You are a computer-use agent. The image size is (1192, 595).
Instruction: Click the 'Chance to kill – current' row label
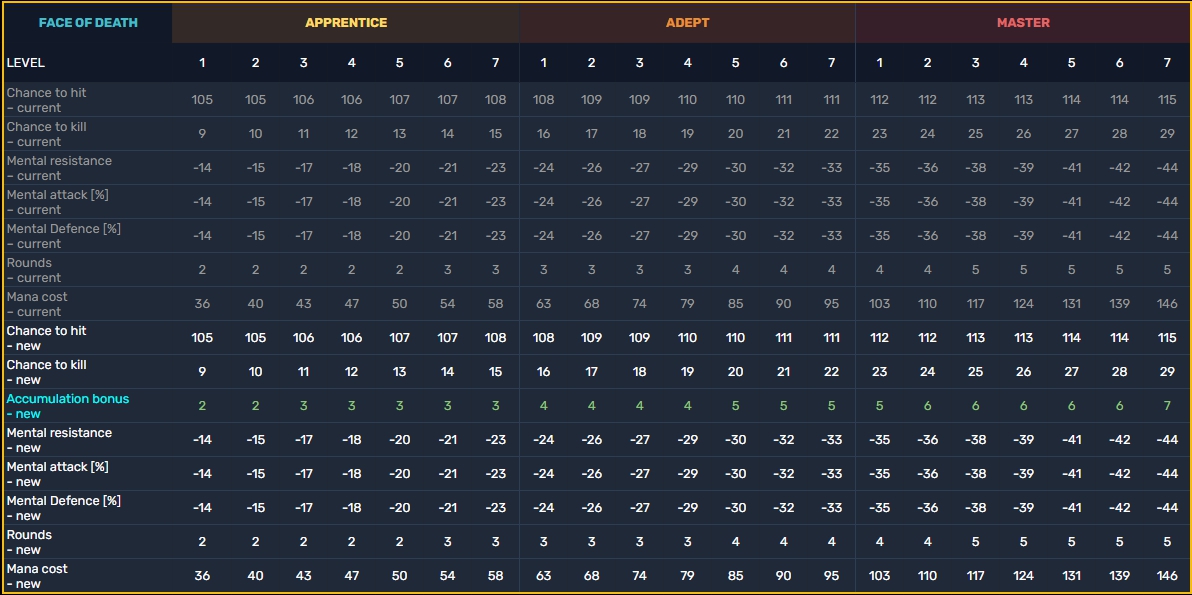pyautogui.click(x=46, y=134)
